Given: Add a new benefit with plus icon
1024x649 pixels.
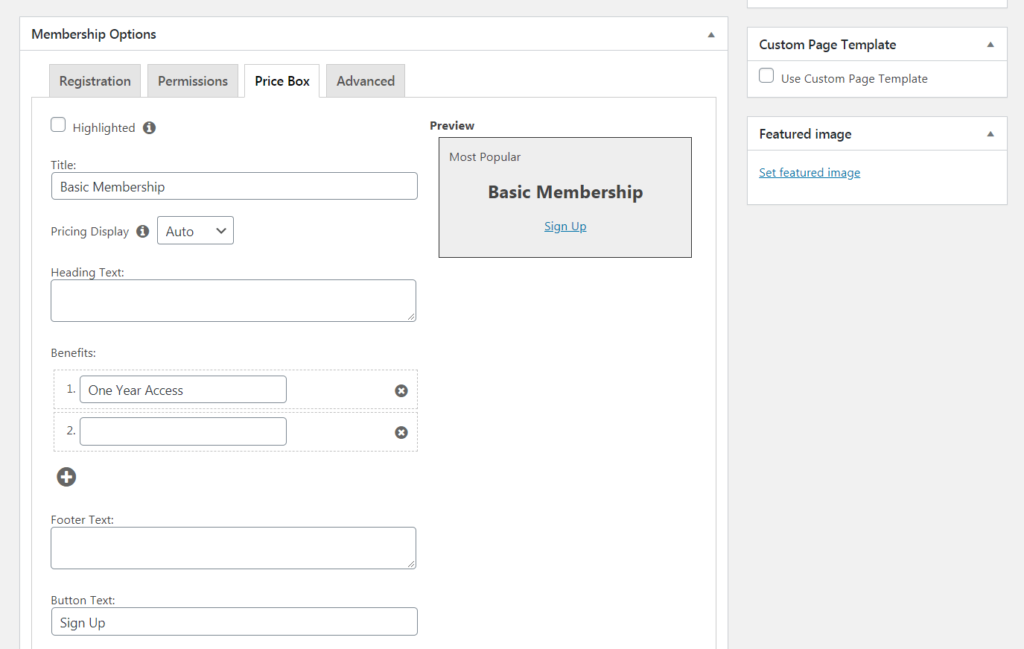Looking at the screenshot, I should 66,477.
